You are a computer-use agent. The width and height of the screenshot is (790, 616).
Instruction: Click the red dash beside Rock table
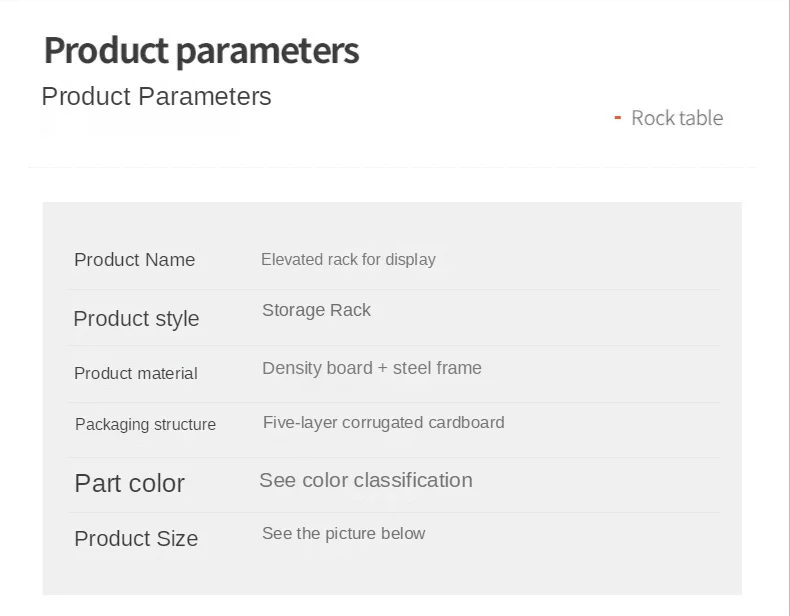click(617, 118)
